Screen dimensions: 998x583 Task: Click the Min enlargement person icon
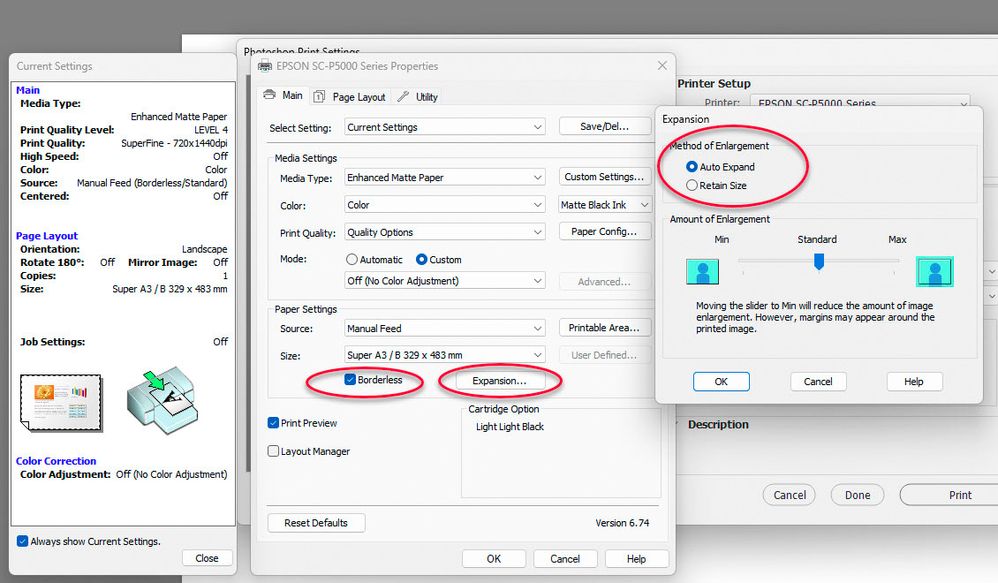(703, 272)
